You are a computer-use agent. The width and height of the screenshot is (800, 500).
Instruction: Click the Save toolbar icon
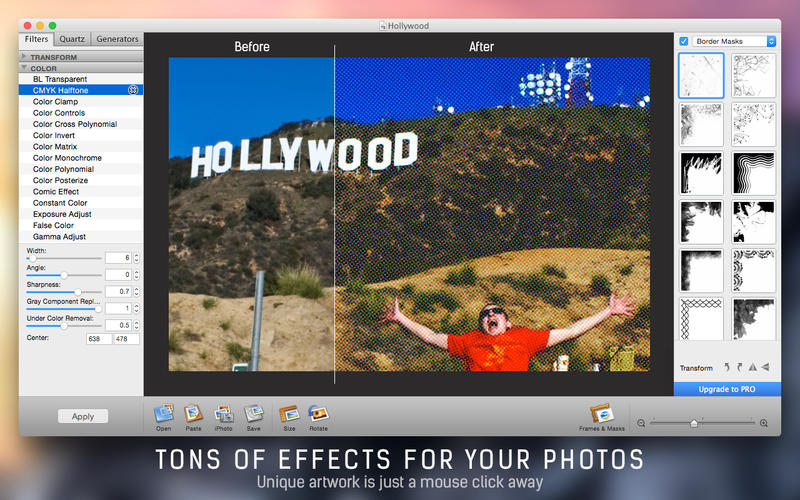tap(253, 413)
